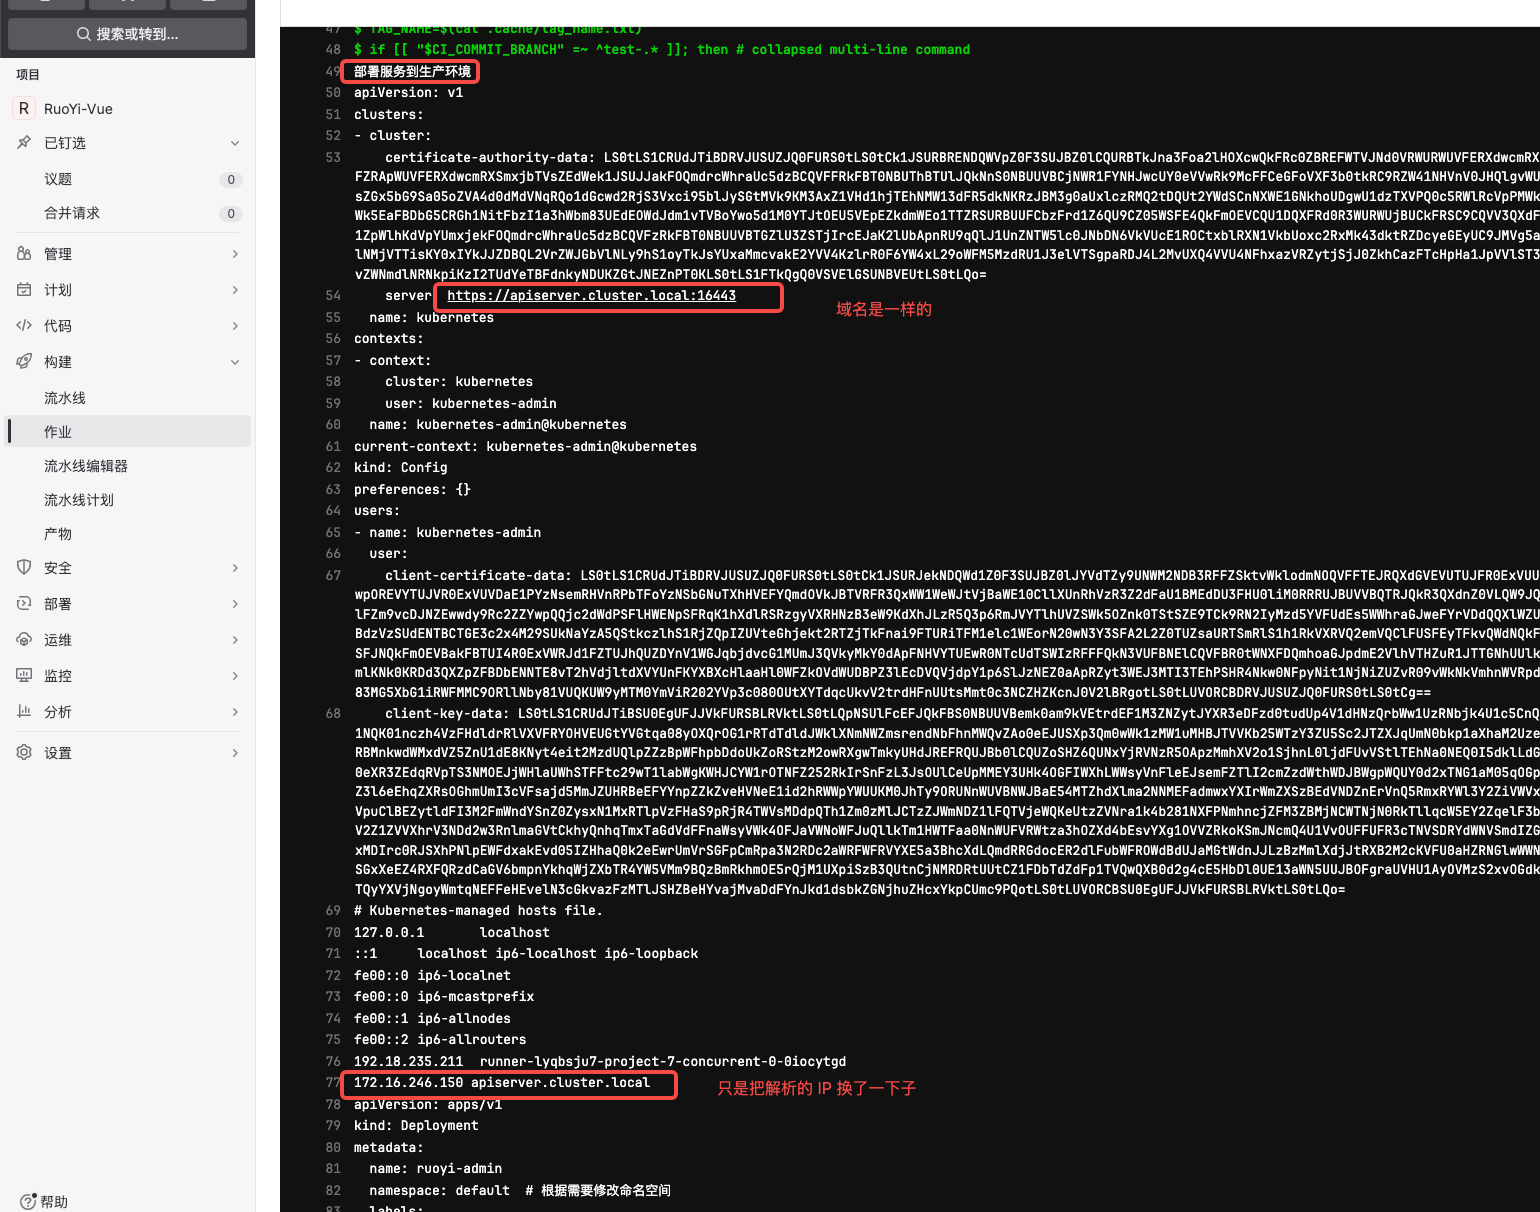The height and width of the screenshot is (1212, 1540).
Task: Click the 设置 (Settings) gear icon
Action: (24, 753)
